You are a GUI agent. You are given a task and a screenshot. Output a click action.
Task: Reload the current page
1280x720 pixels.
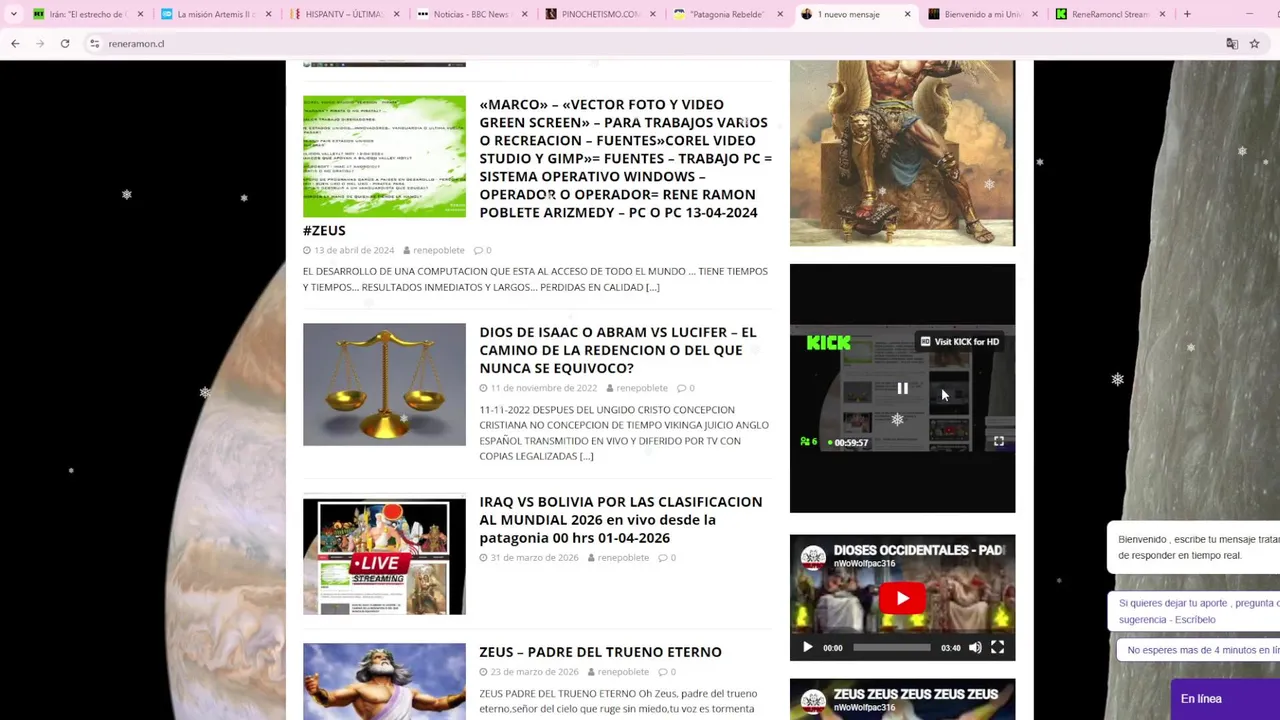coord(65,44)
